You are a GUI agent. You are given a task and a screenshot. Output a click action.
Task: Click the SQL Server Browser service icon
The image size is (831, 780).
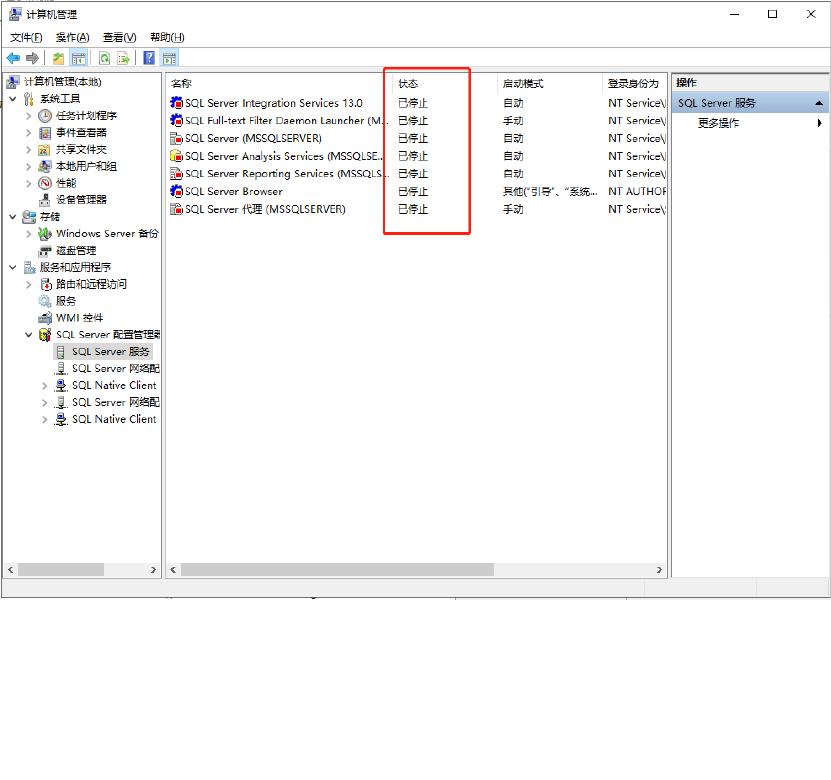[176, 191]
